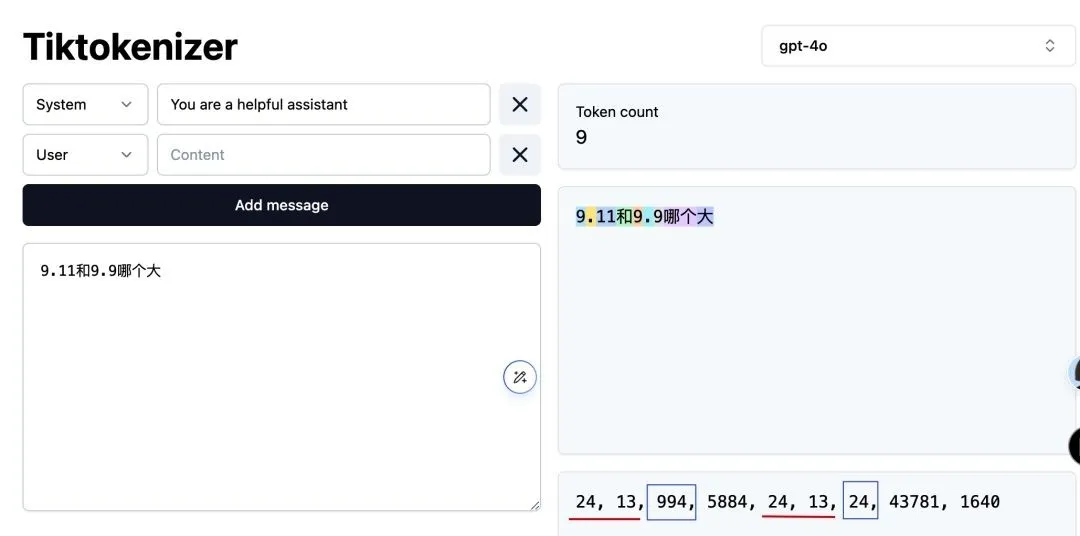1080x536 pixels.
Task: Click the boxed token ID 994
Action: 672,502
